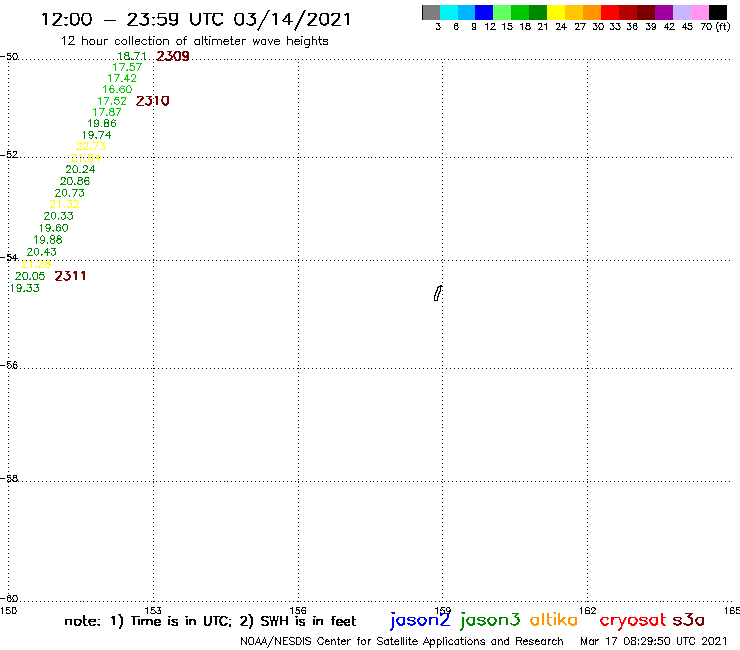
Task: Click the 20.05 wave height reading
Action: click(30, 276)
